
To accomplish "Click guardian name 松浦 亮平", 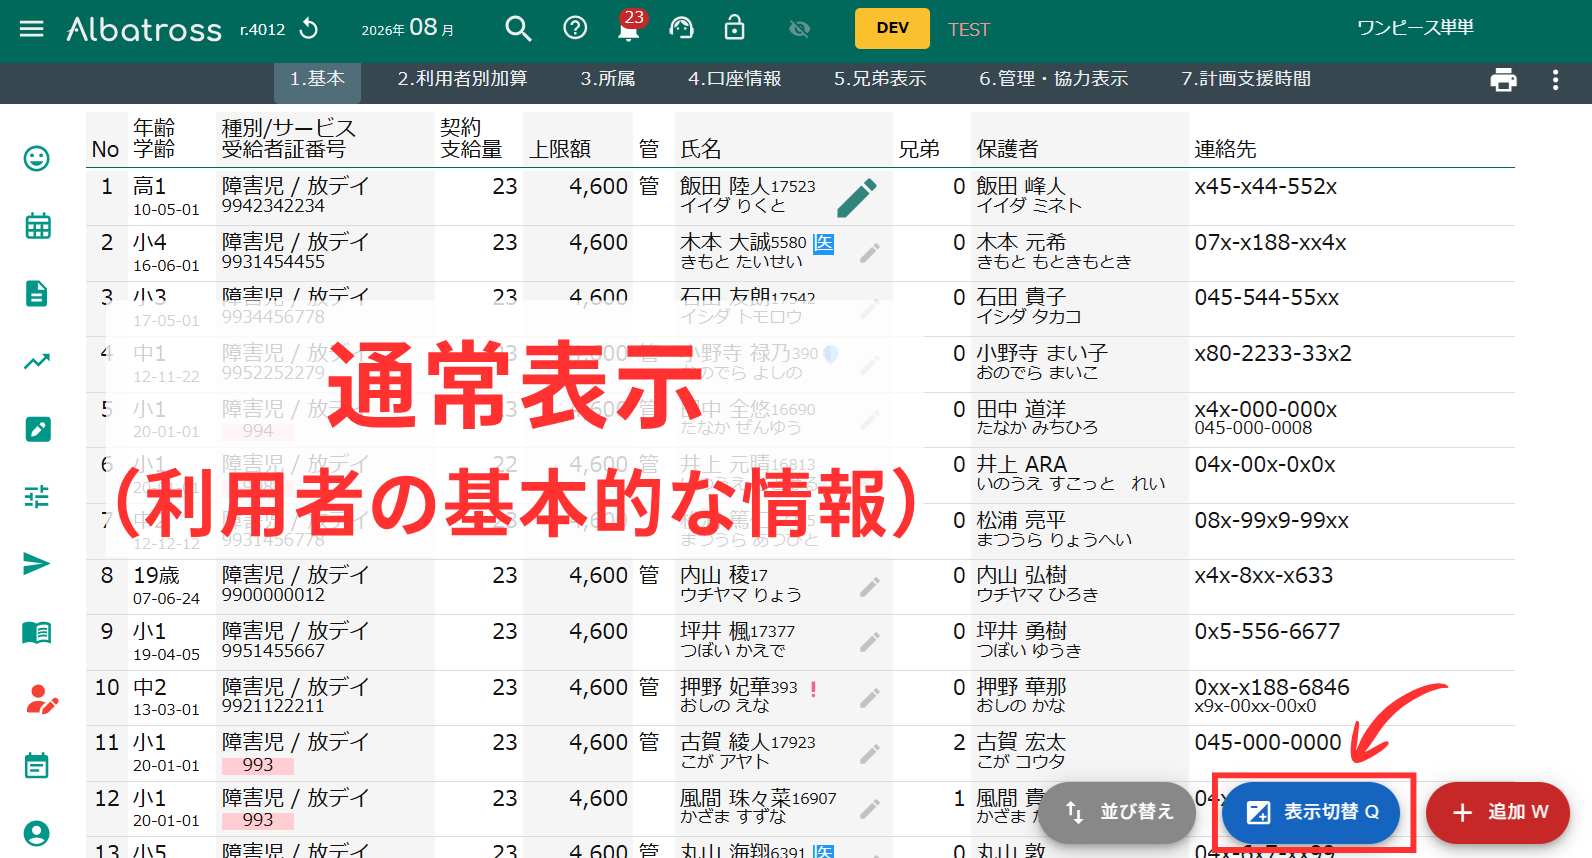I will click(1021, 520).
